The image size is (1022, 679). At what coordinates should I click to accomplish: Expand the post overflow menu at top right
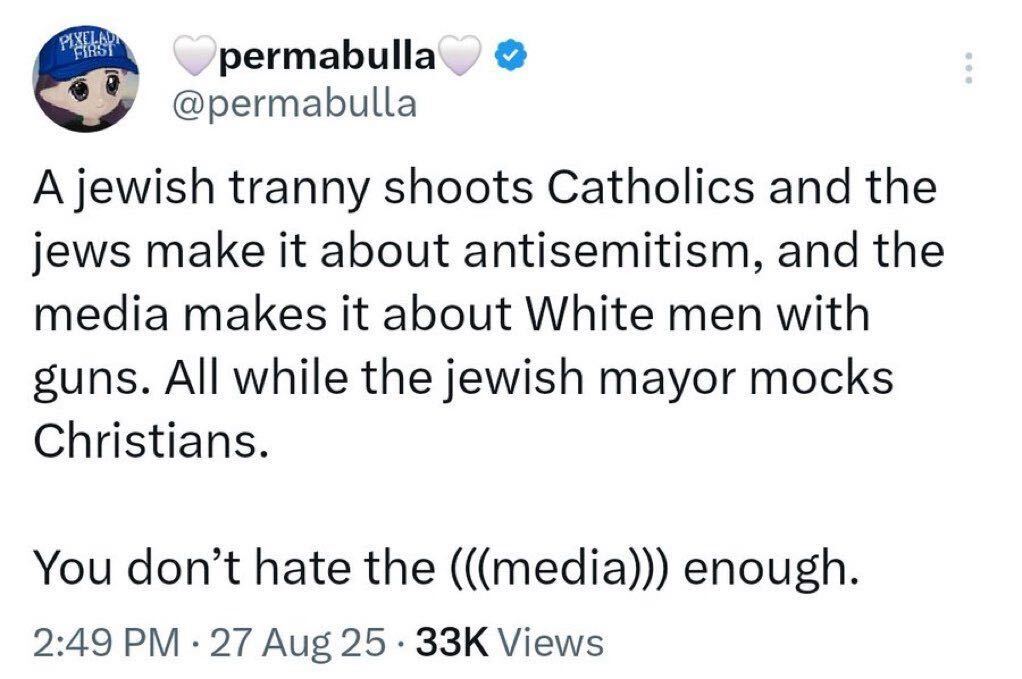pos(967,68)
